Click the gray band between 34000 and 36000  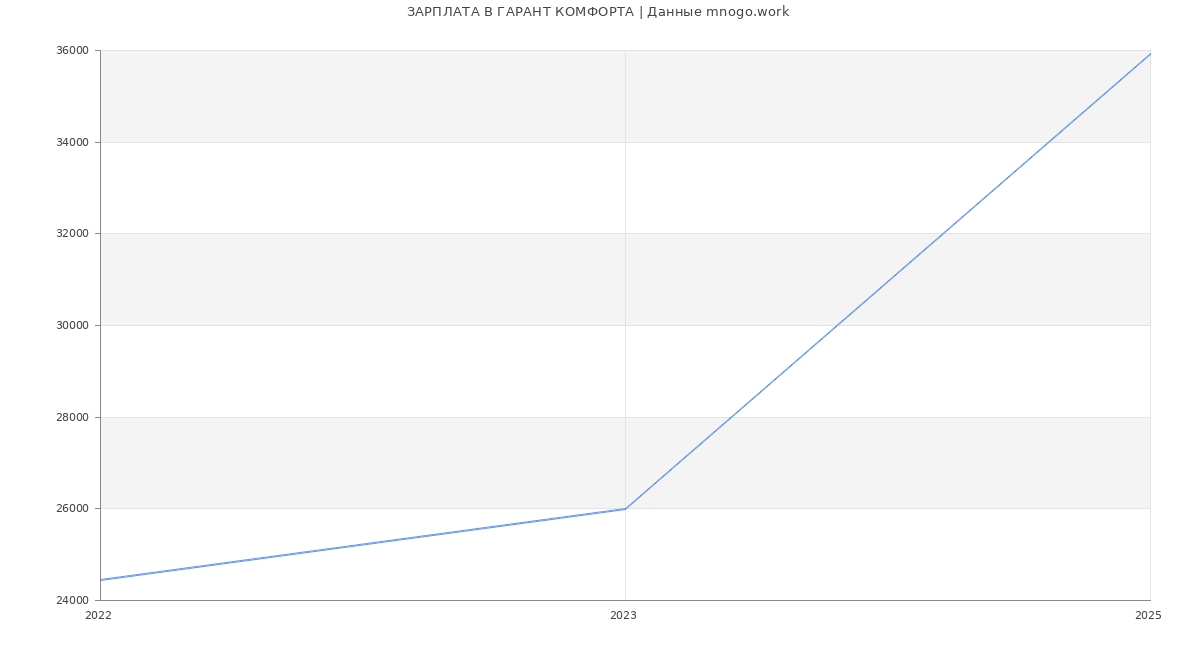point(400,96)
